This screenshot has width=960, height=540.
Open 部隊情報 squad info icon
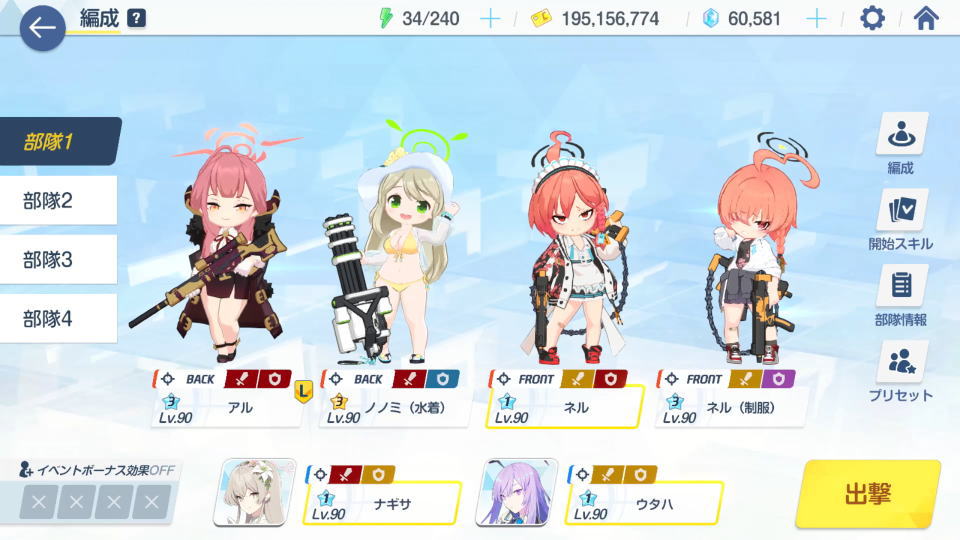(x=901, y=285)
